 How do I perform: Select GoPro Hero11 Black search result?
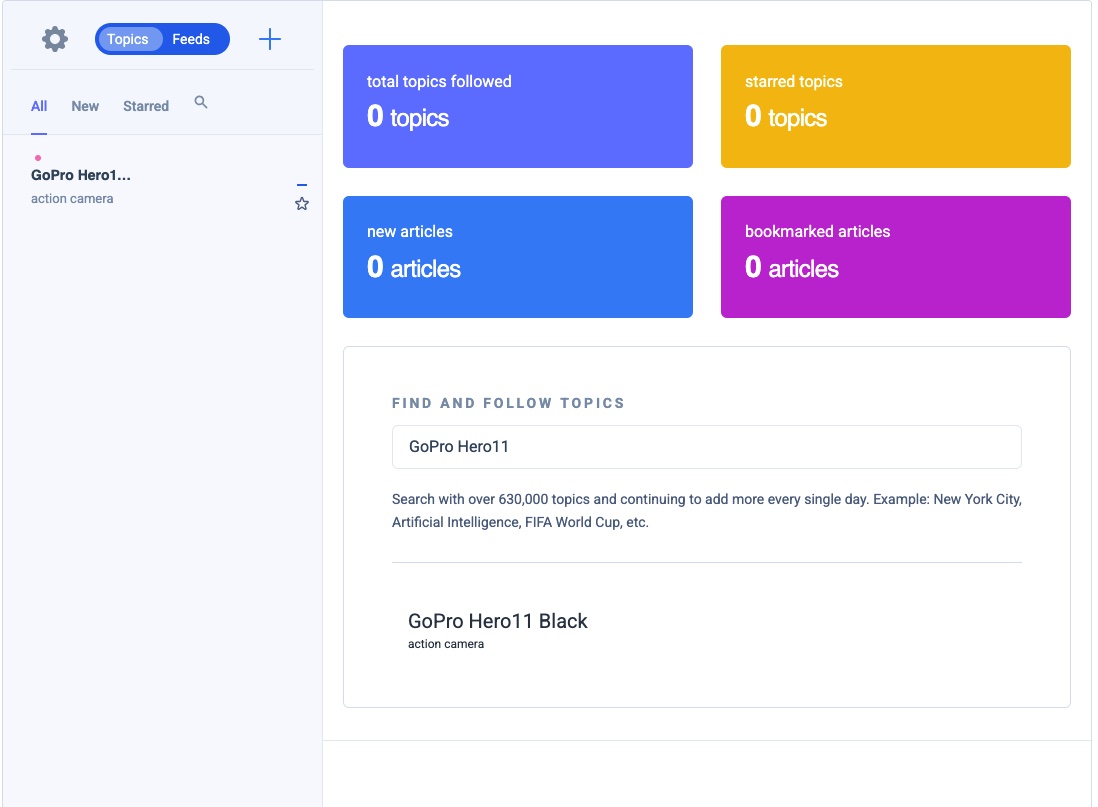(x=498, y=621)
